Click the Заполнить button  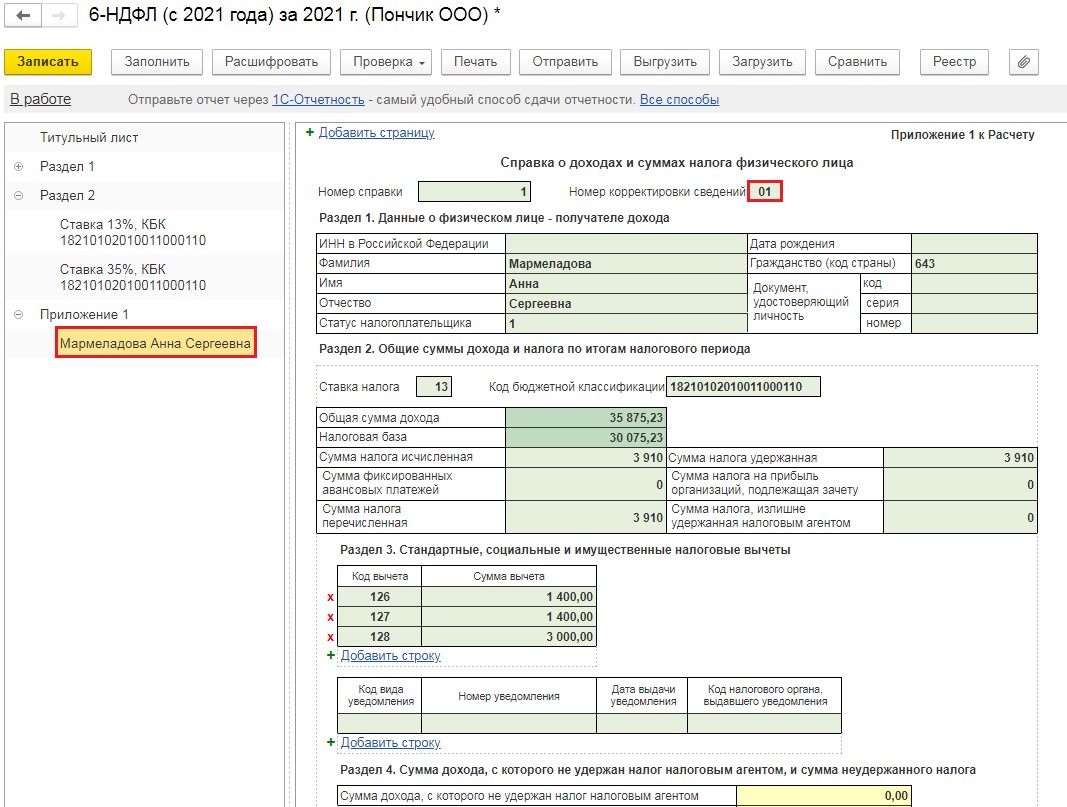pos(157,62)
